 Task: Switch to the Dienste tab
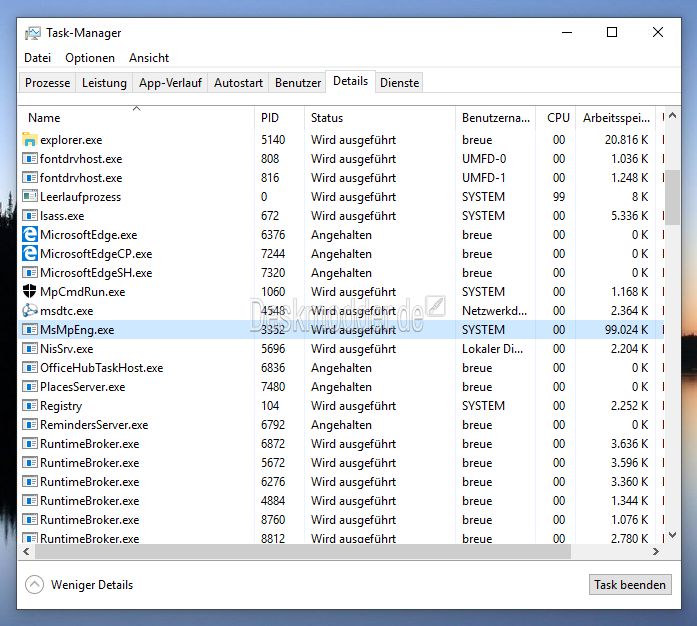click(399, 83)
